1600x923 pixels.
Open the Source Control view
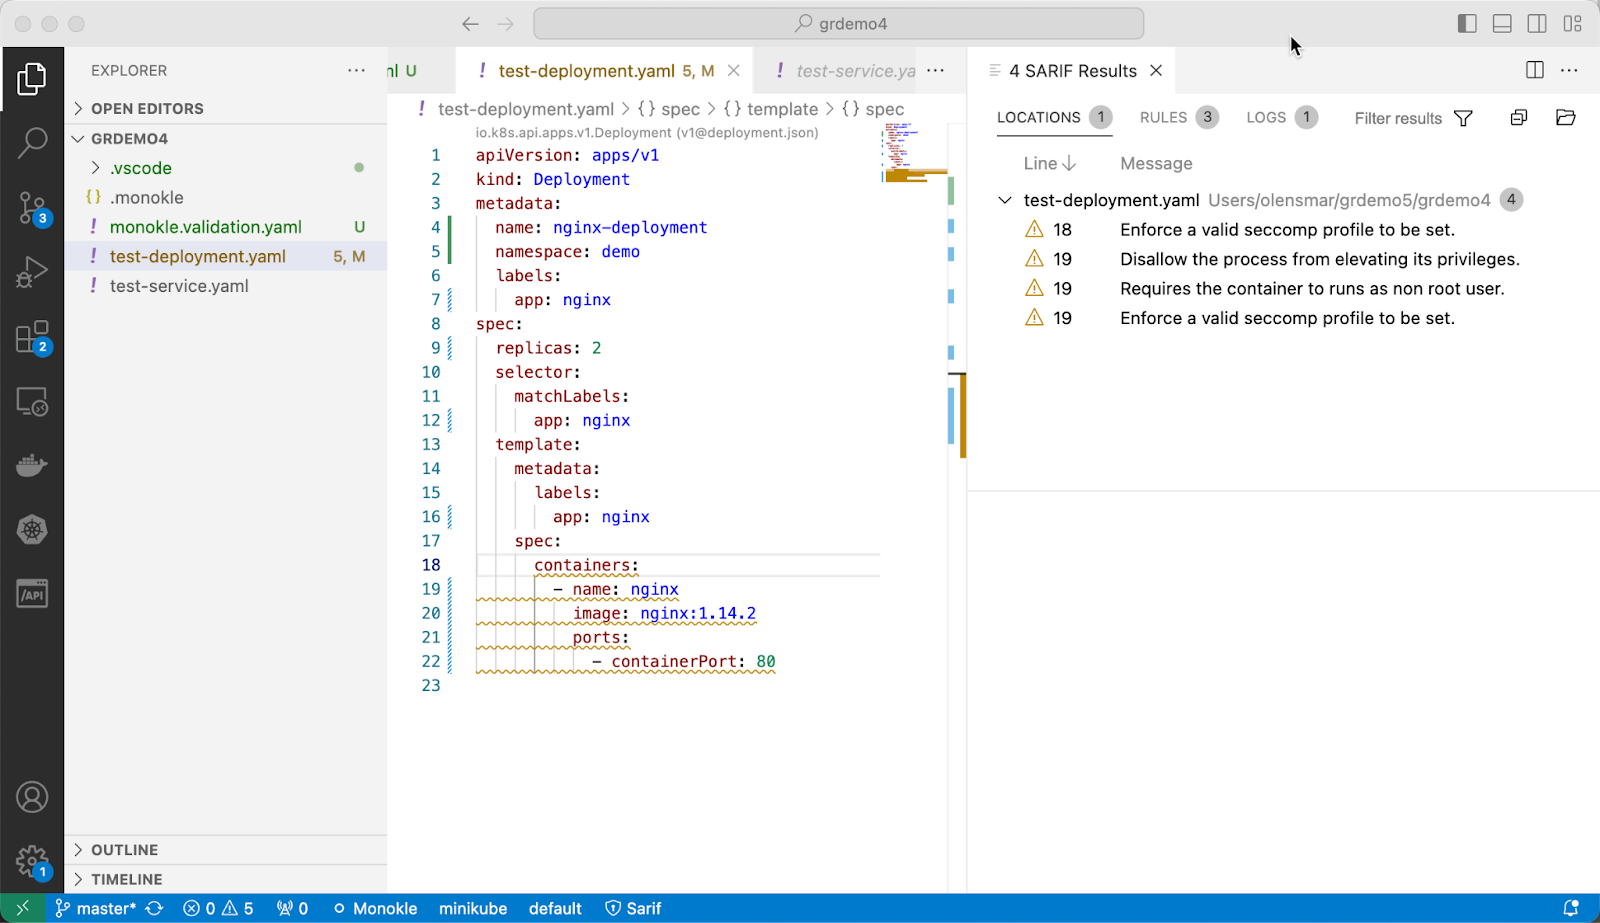(32, 208)
